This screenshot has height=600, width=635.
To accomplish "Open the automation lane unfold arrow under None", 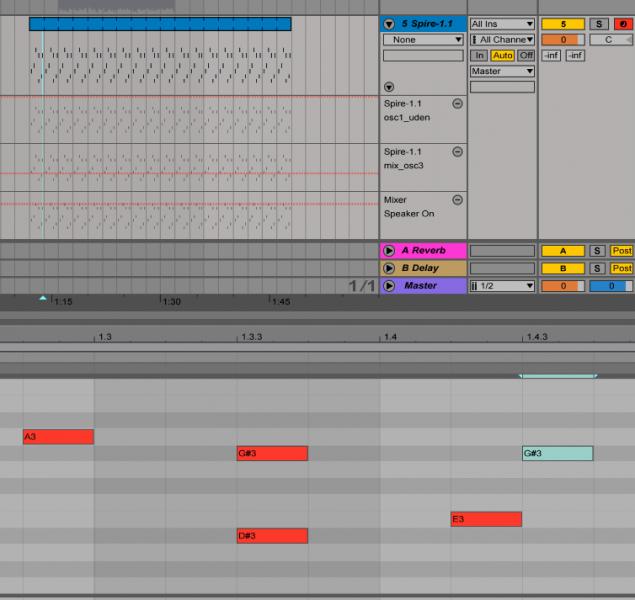I will point(389,87).
